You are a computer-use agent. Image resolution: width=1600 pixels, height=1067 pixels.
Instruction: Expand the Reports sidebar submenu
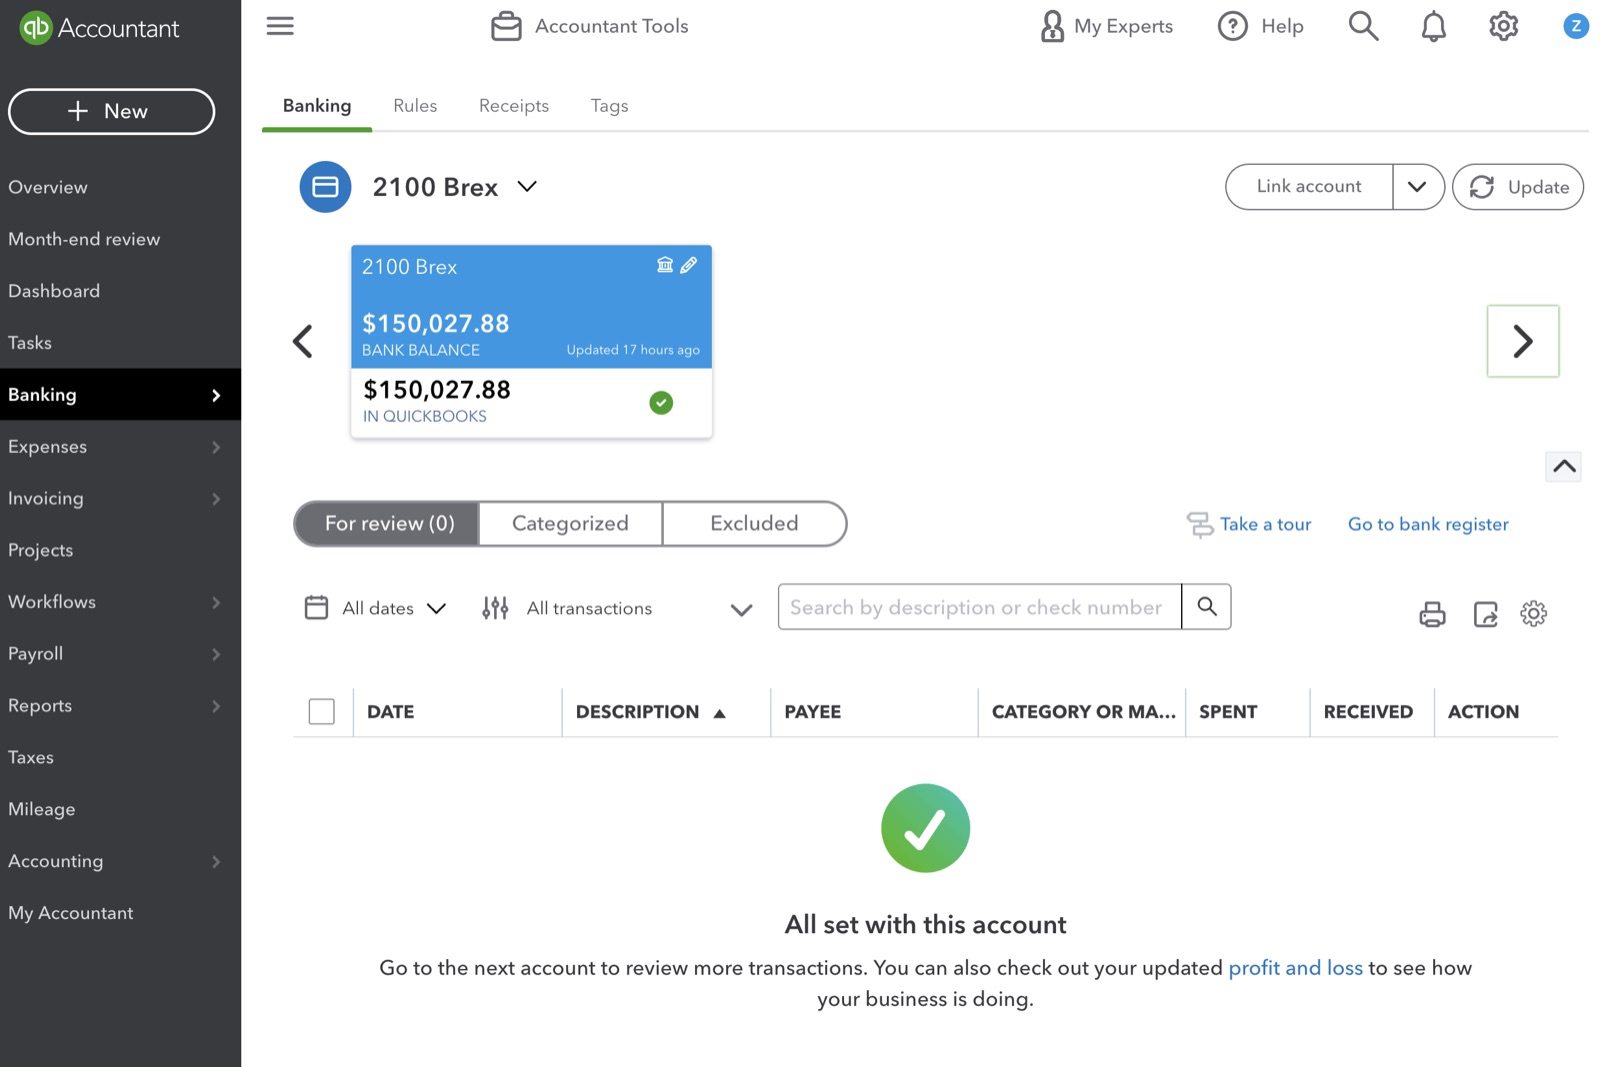[x=216, y=706]
